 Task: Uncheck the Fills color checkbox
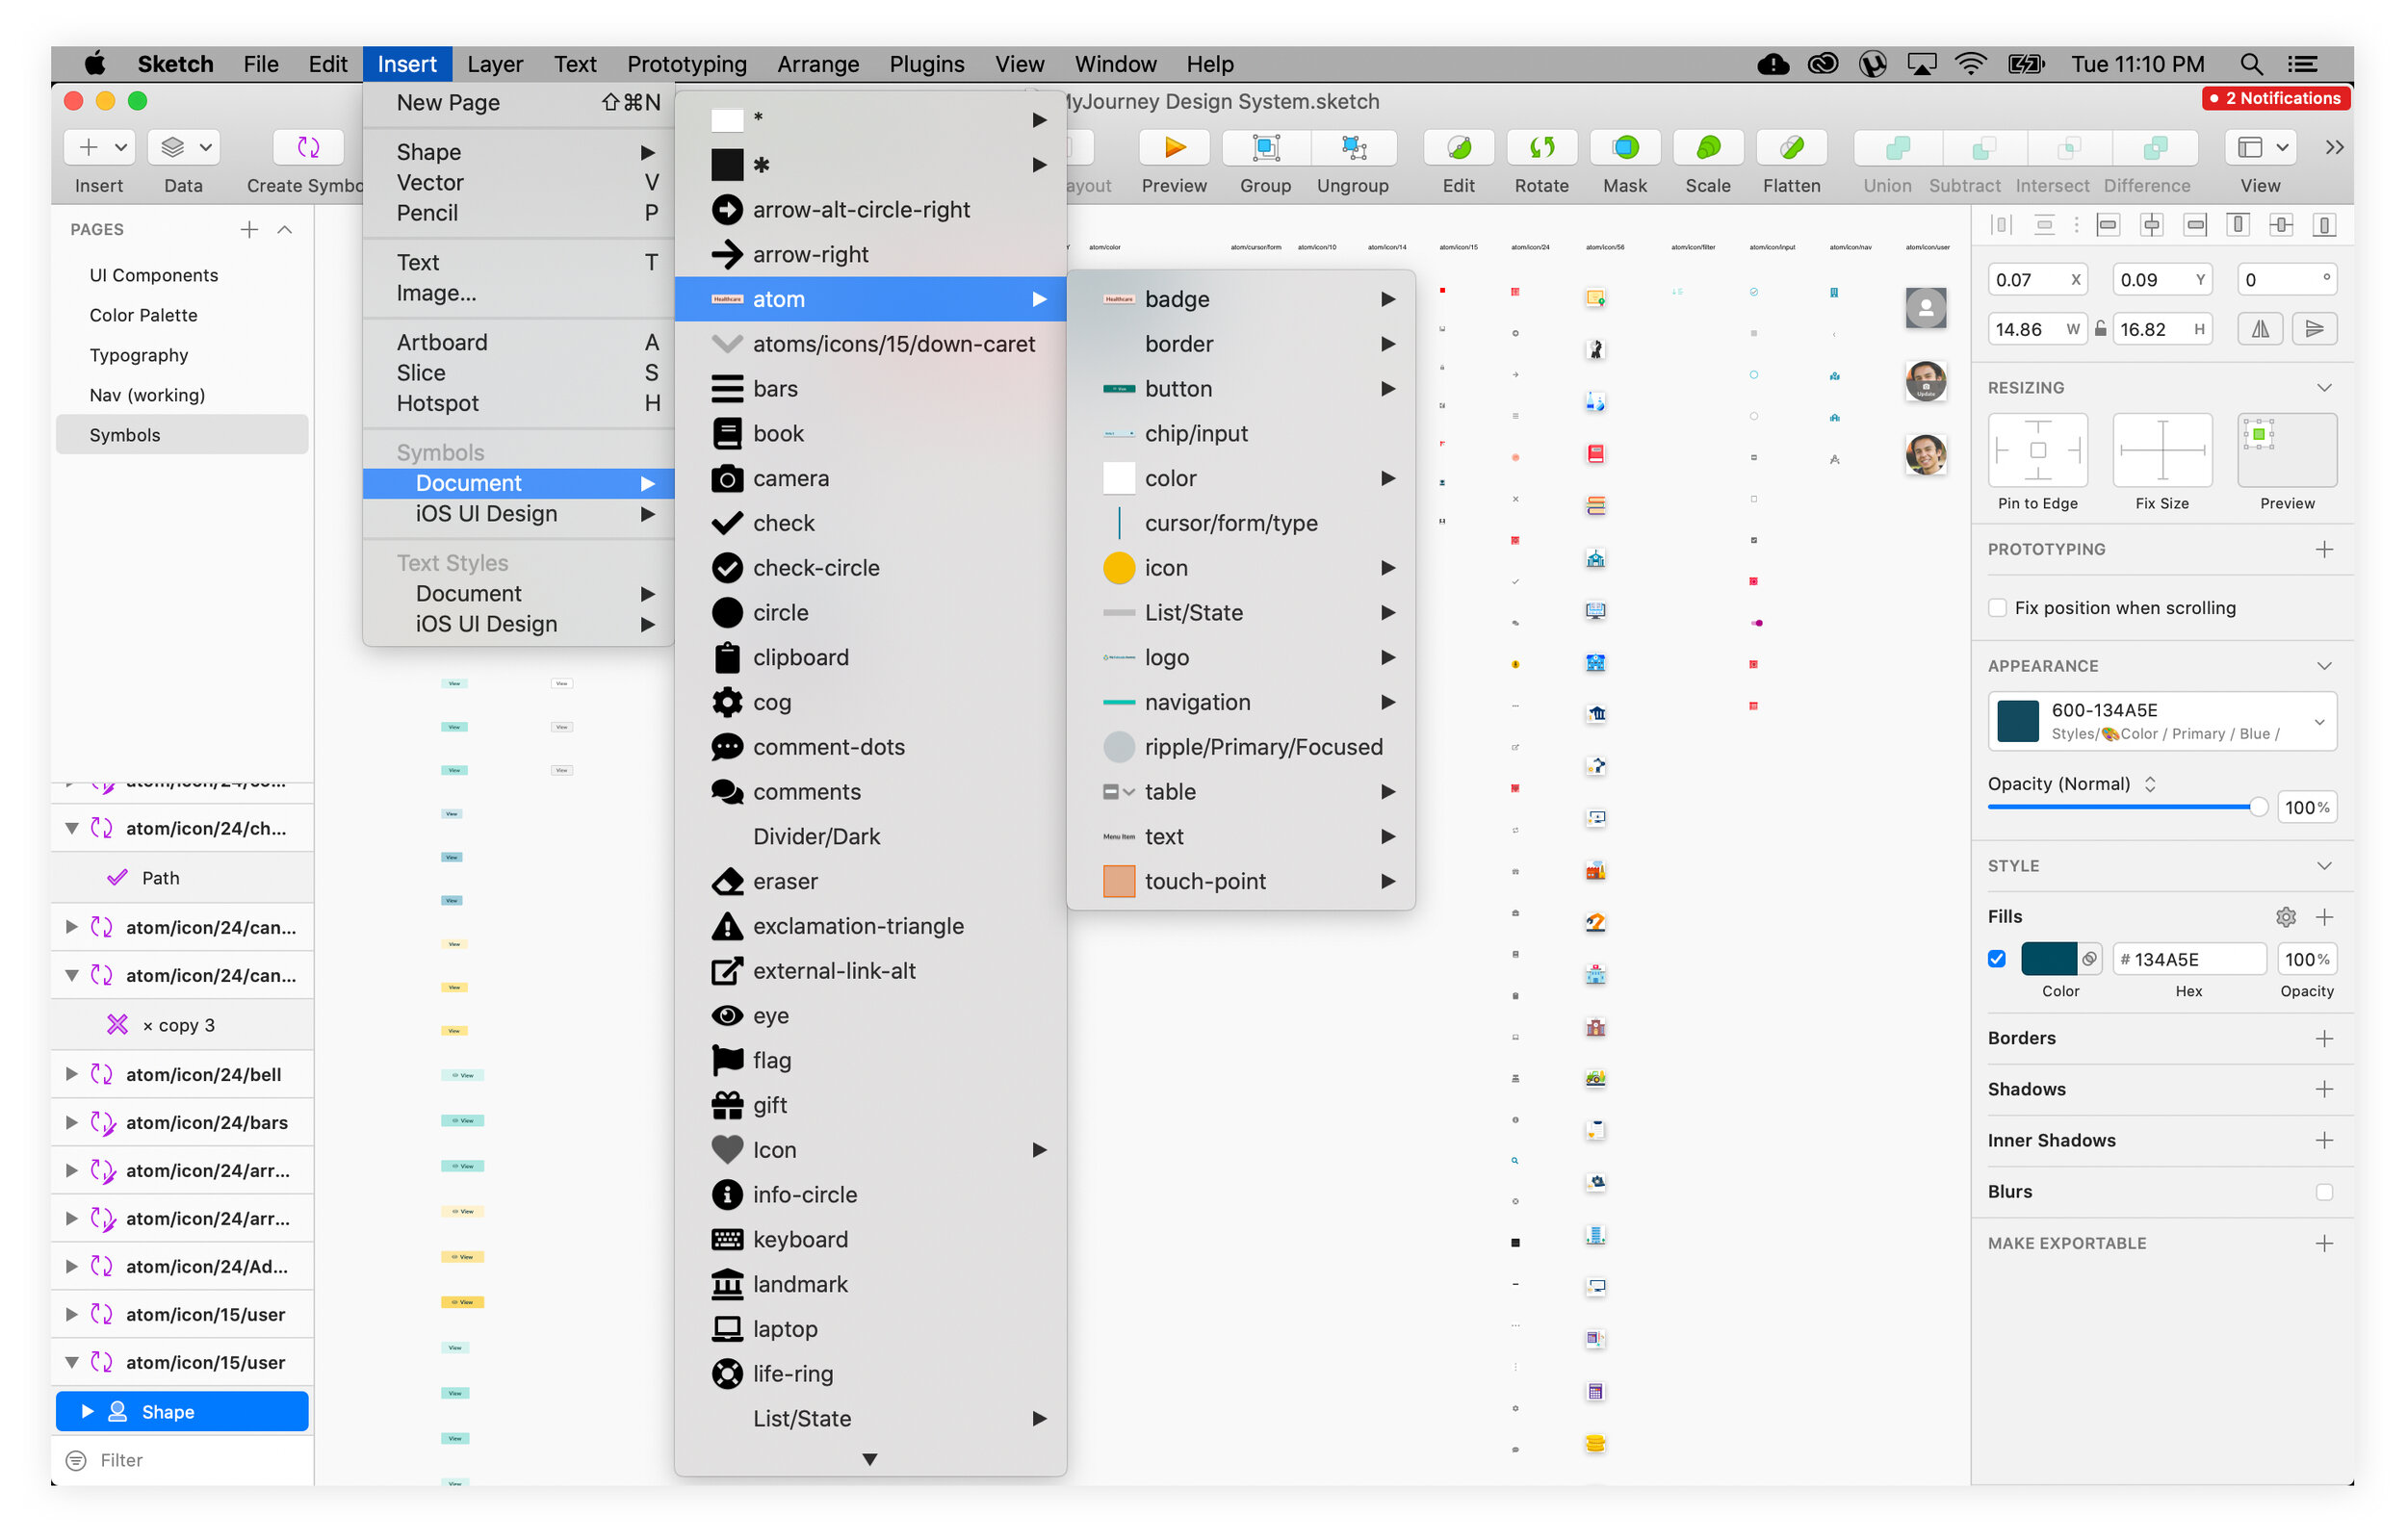coord(1997,959)
